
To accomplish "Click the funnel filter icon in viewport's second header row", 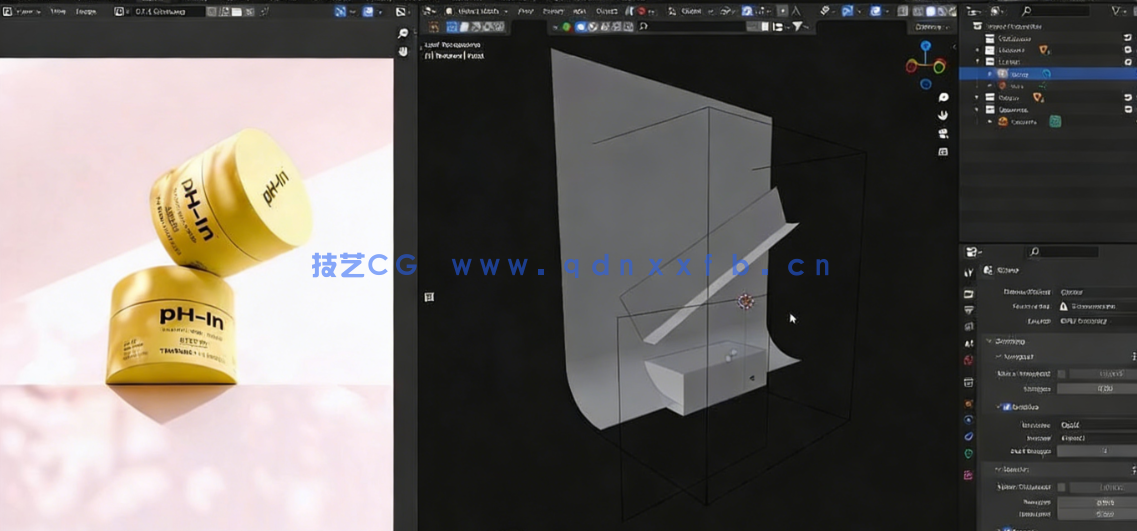I will click(798, 26).
